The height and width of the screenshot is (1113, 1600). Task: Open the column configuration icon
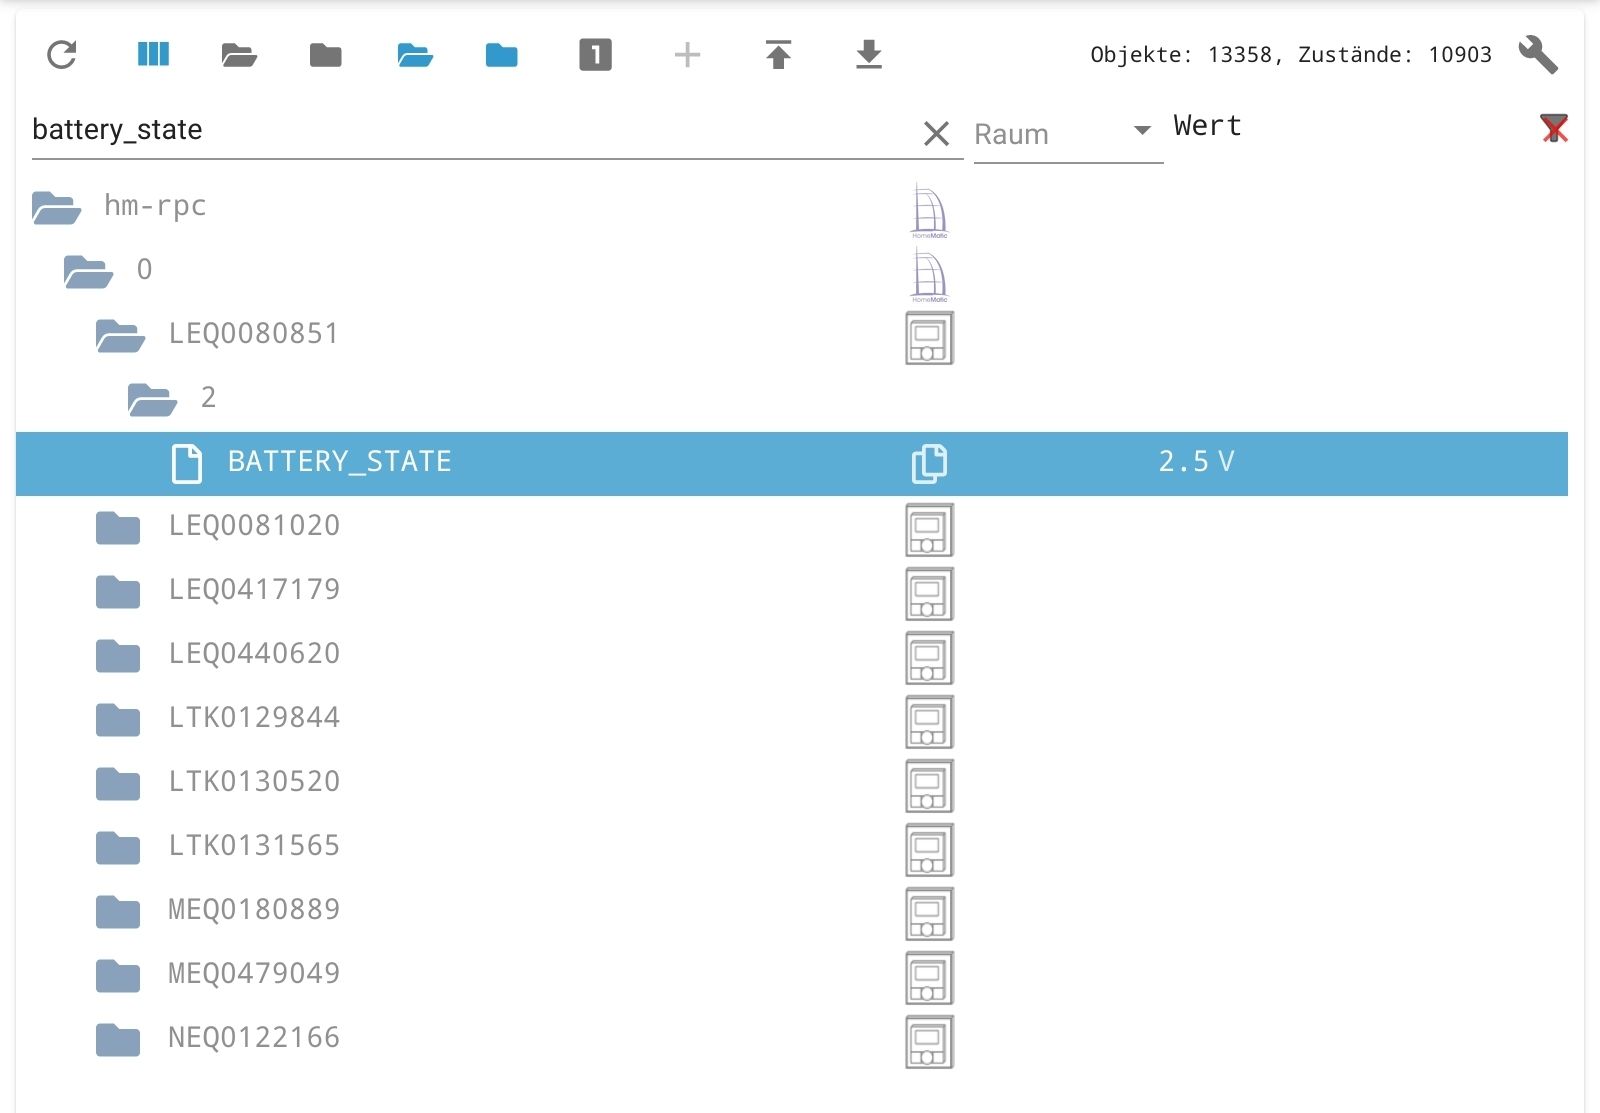[x=152, y=55]
